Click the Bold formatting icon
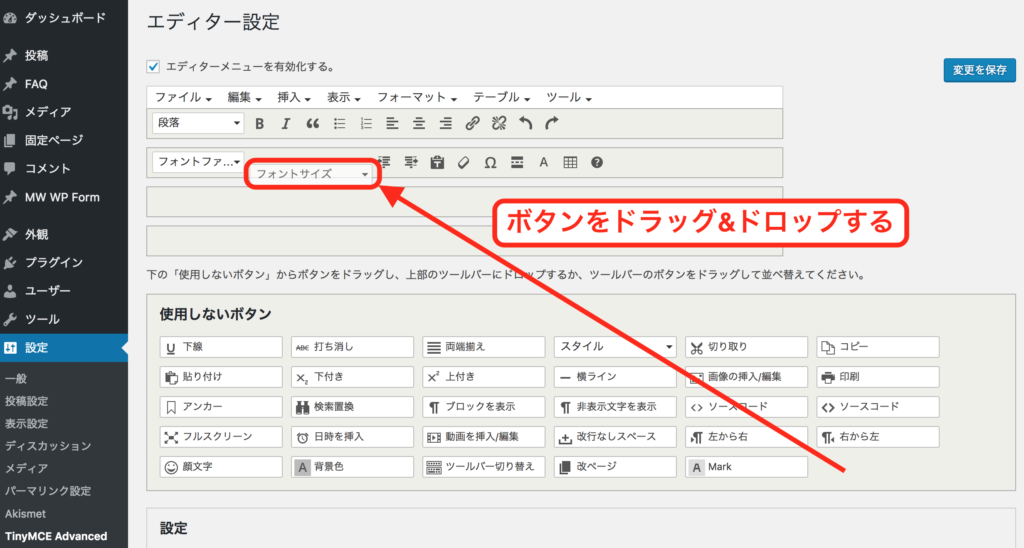The height and width of the screenshot is (548, 1024). (x=259, y=124)
